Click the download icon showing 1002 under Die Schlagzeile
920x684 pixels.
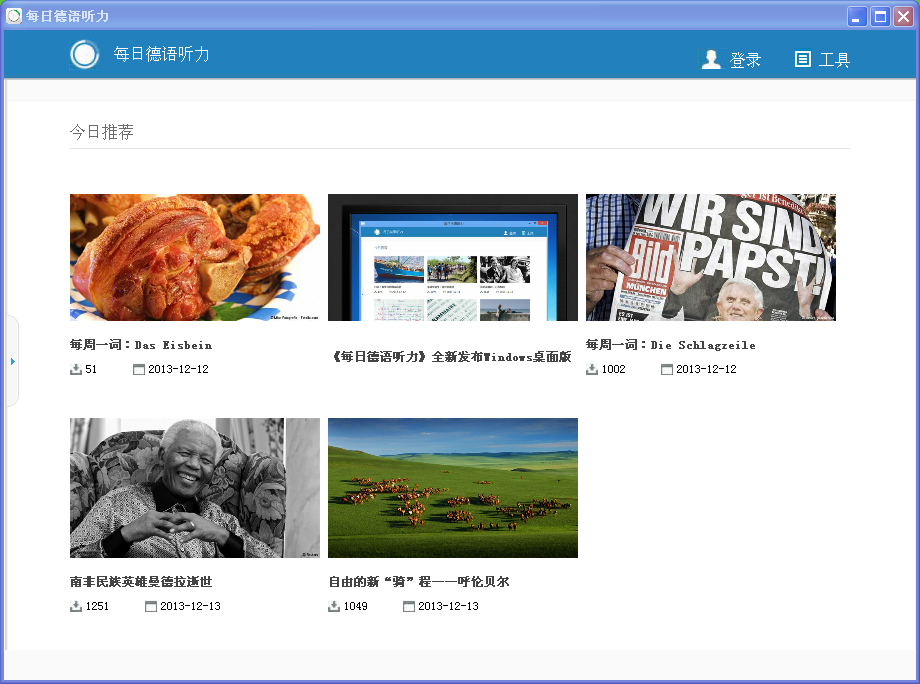point(589,368)
